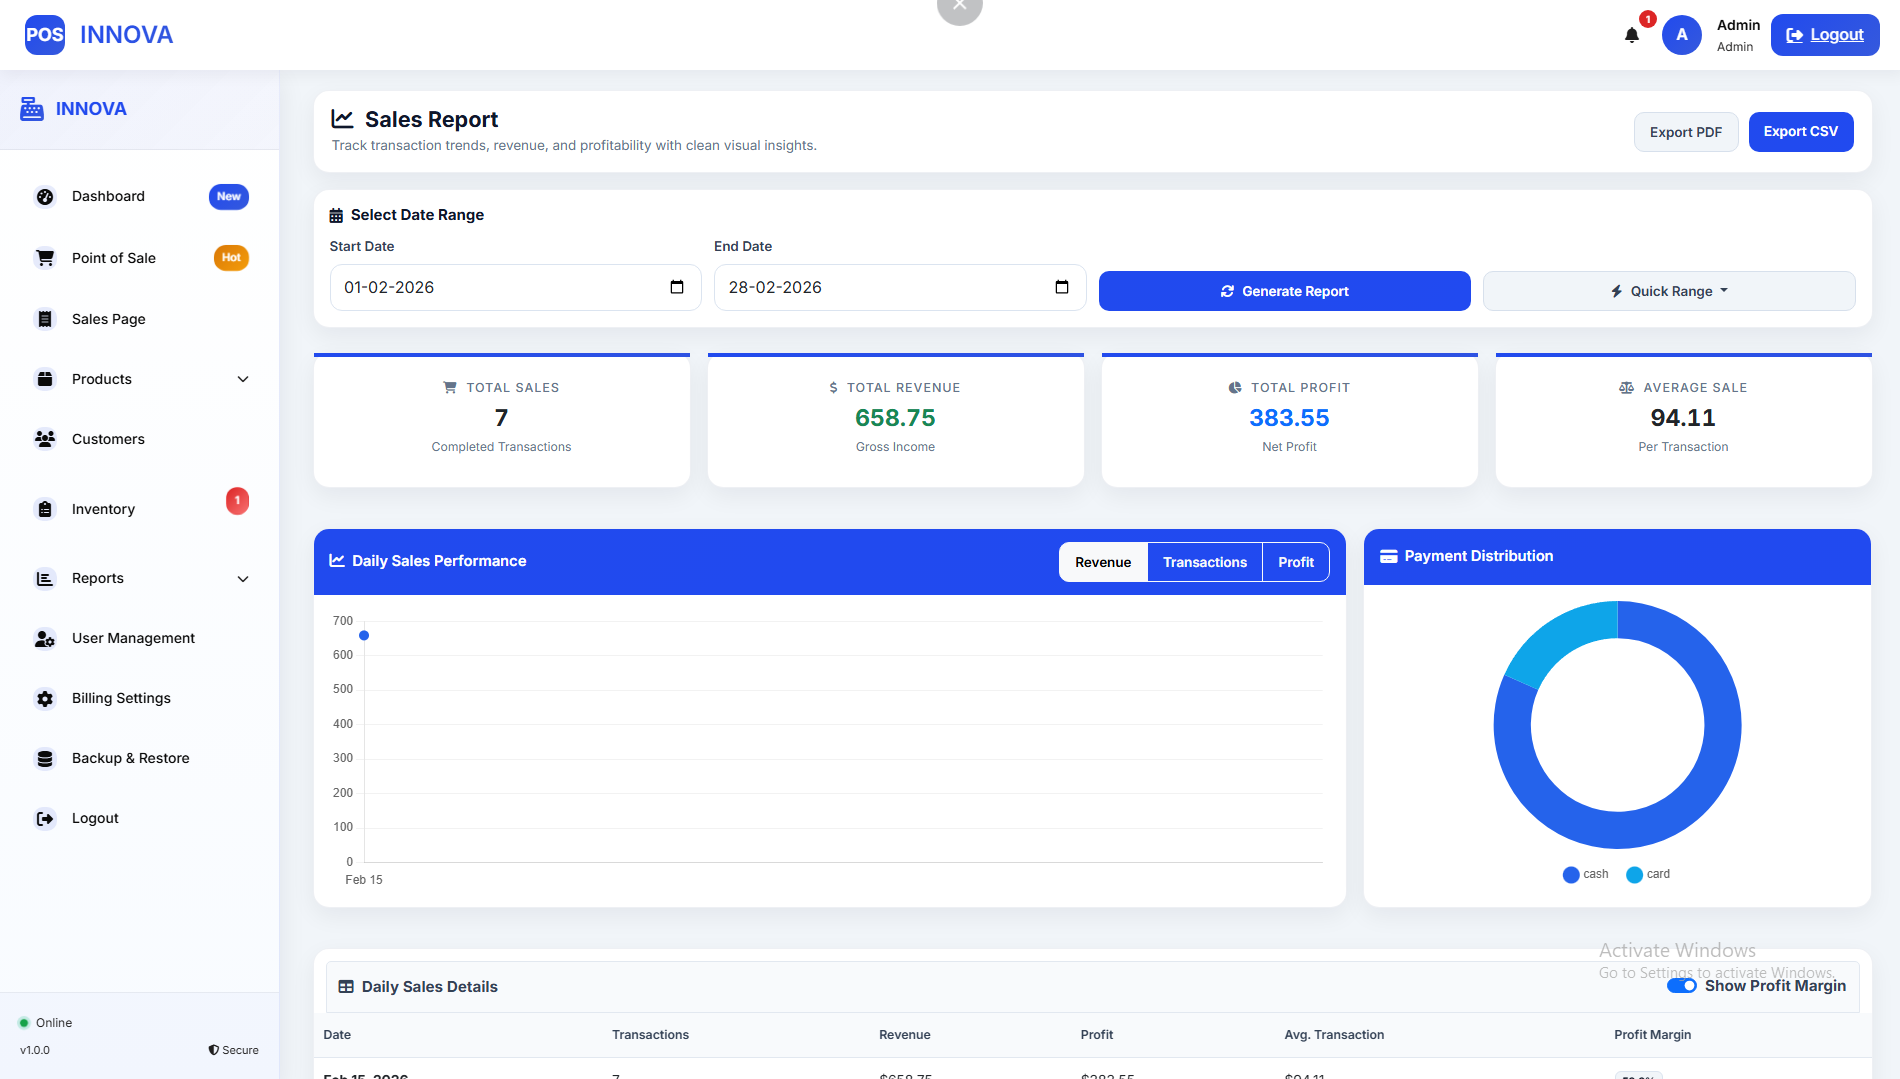Toggle the Show Profit Margin switch

click(x=1681, y=986)
